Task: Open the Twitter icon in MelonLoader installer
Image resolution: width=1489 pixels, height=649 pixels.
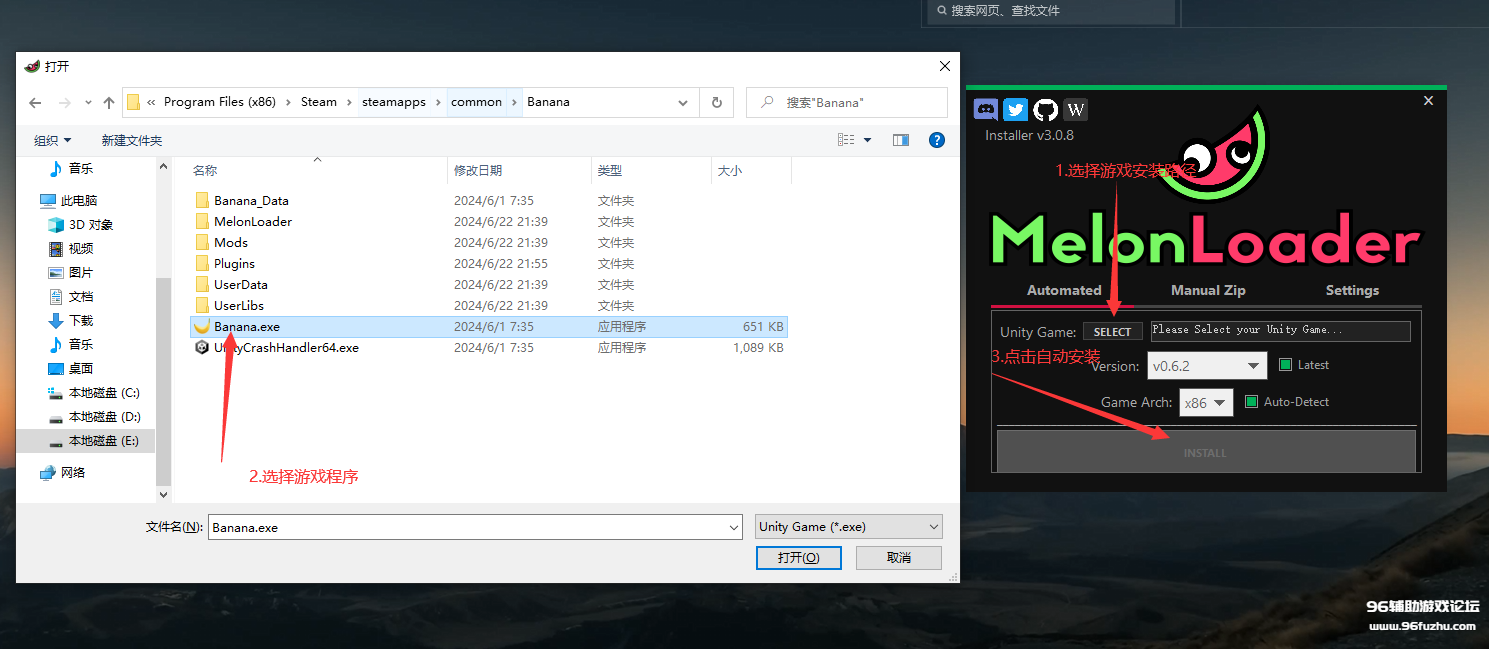Action: tap(1015, 110)
